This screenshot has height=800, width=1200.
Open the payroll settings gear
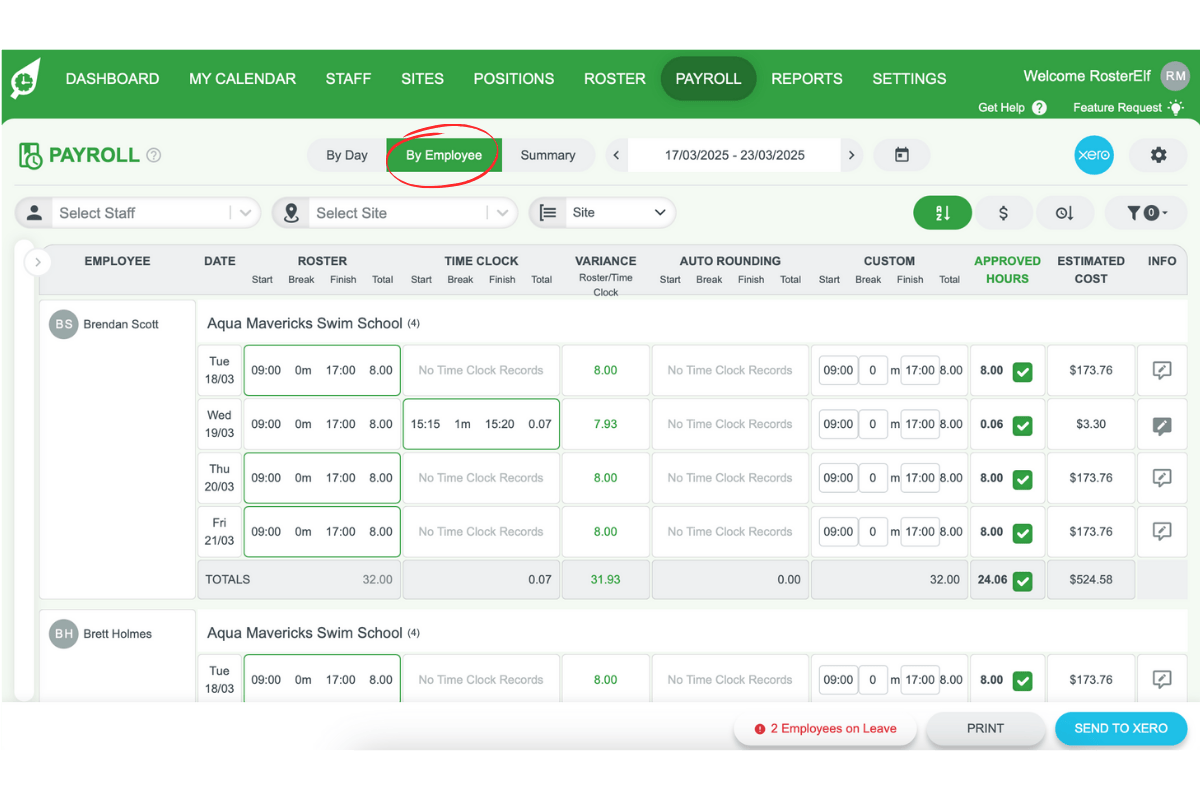(1158, 155)
